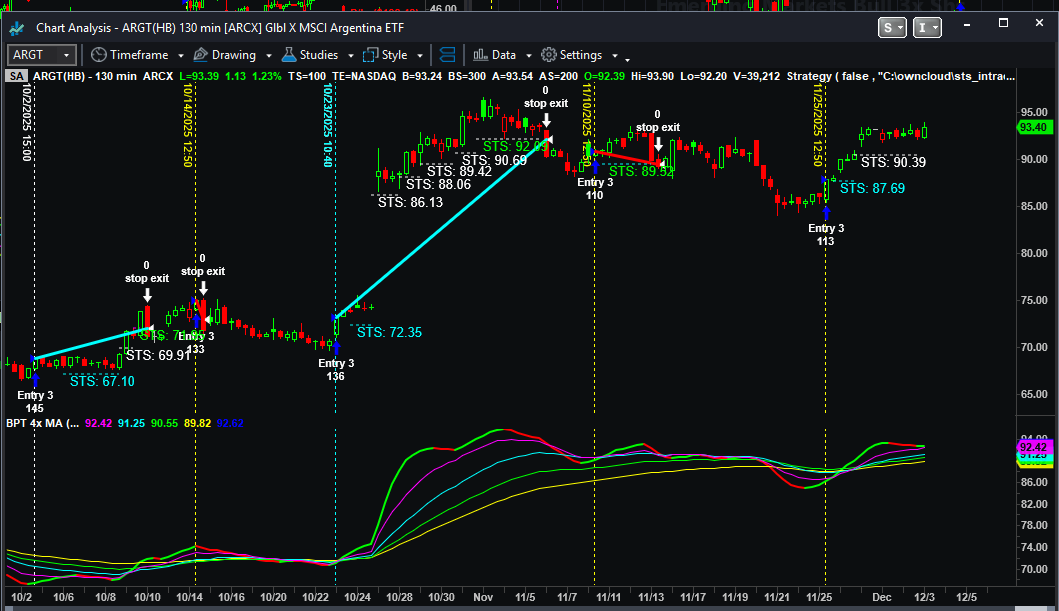
Task: Click the app logo in title bar
Action: (x=17, y=28)
